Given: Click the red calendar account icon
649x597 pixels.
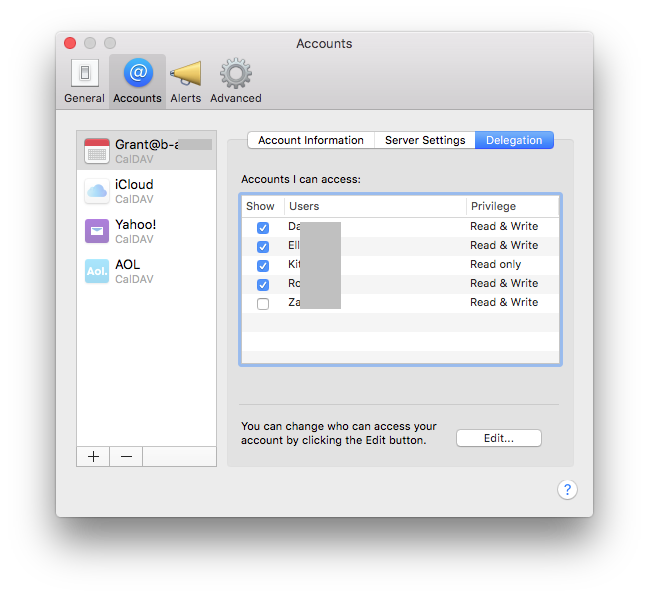Looking at the screenshot, I should [97, 151].
